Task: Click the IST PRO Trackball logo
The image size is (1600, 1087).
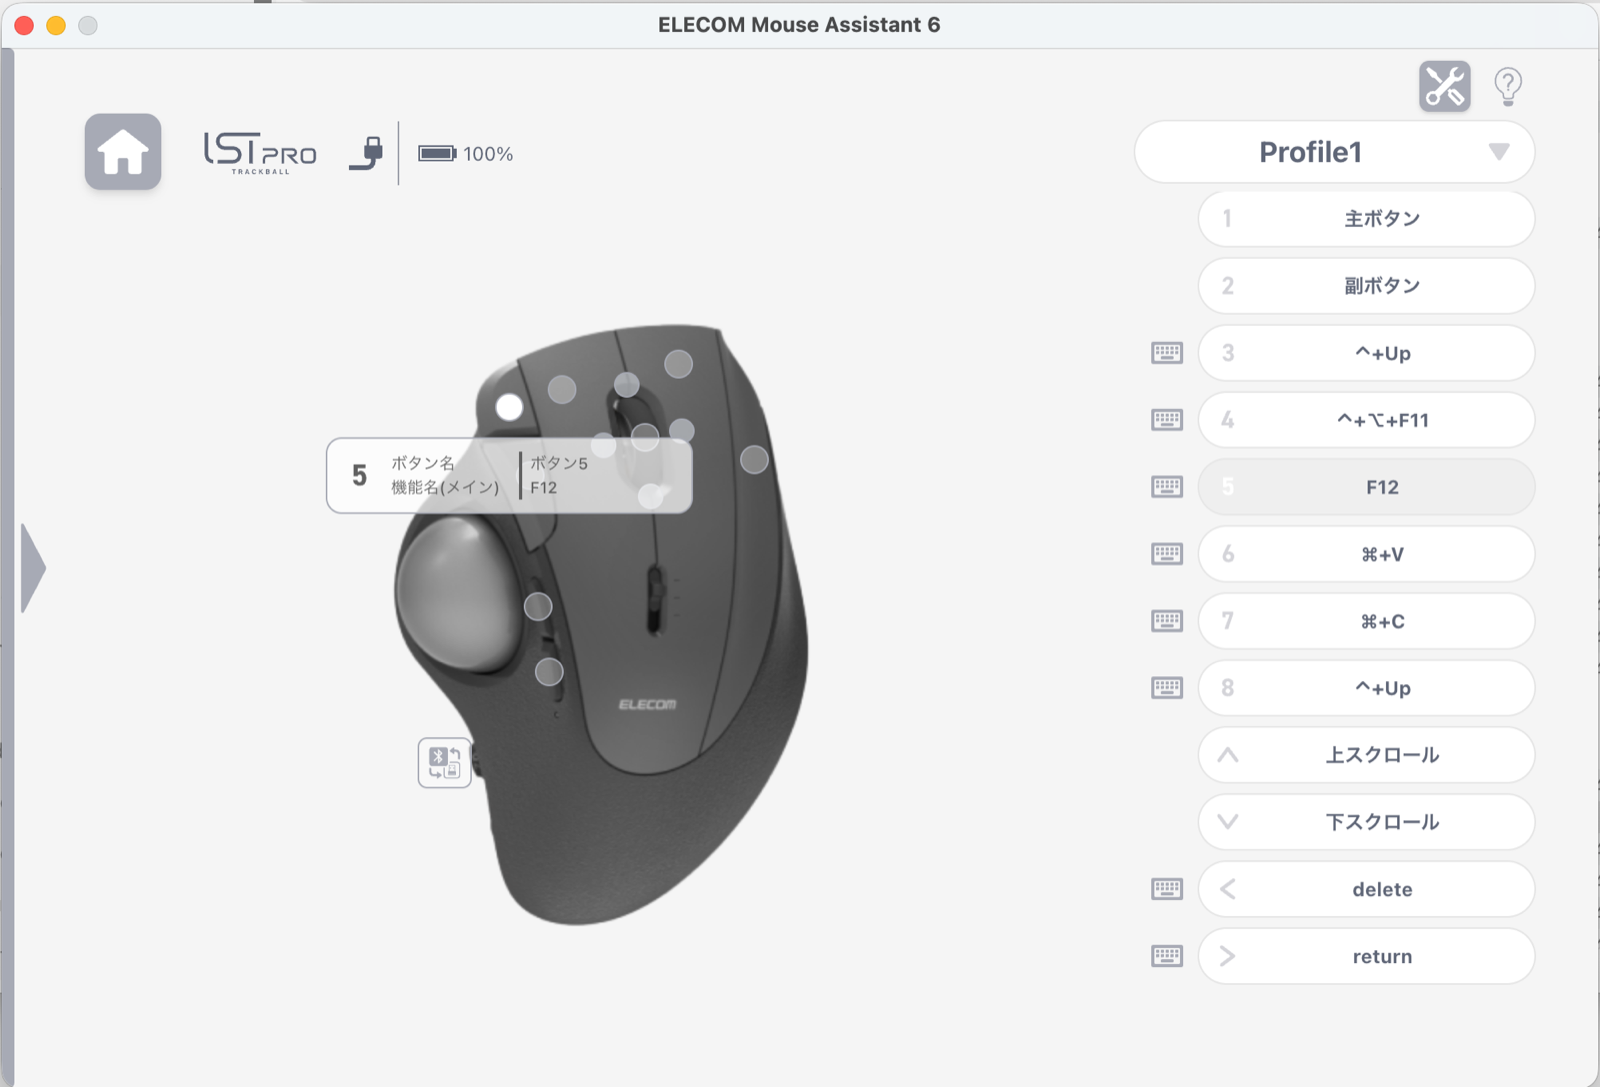Action: (260, 153)
